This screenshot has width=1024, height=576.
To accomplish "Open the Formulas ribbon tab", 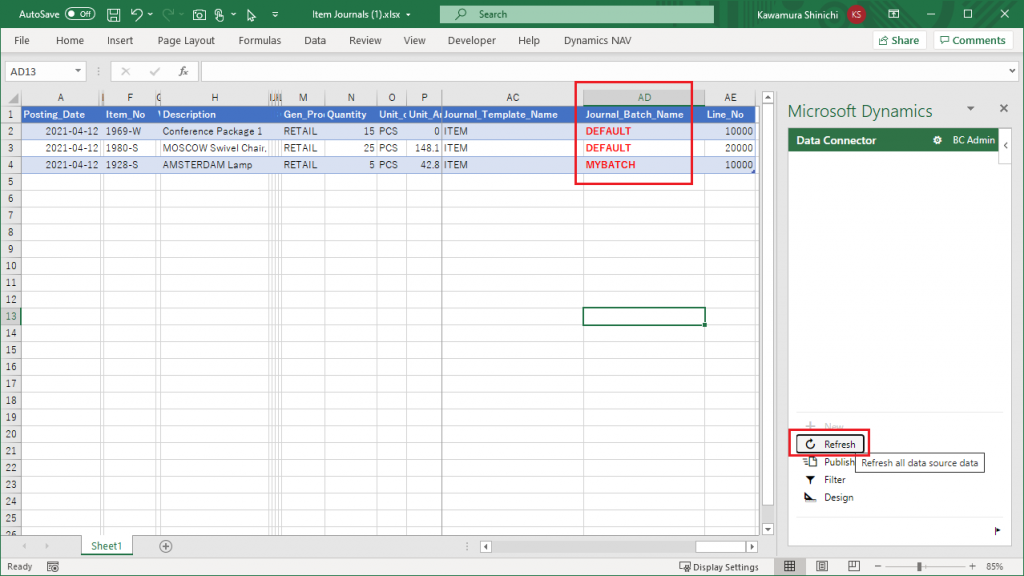I will [260, 41].
